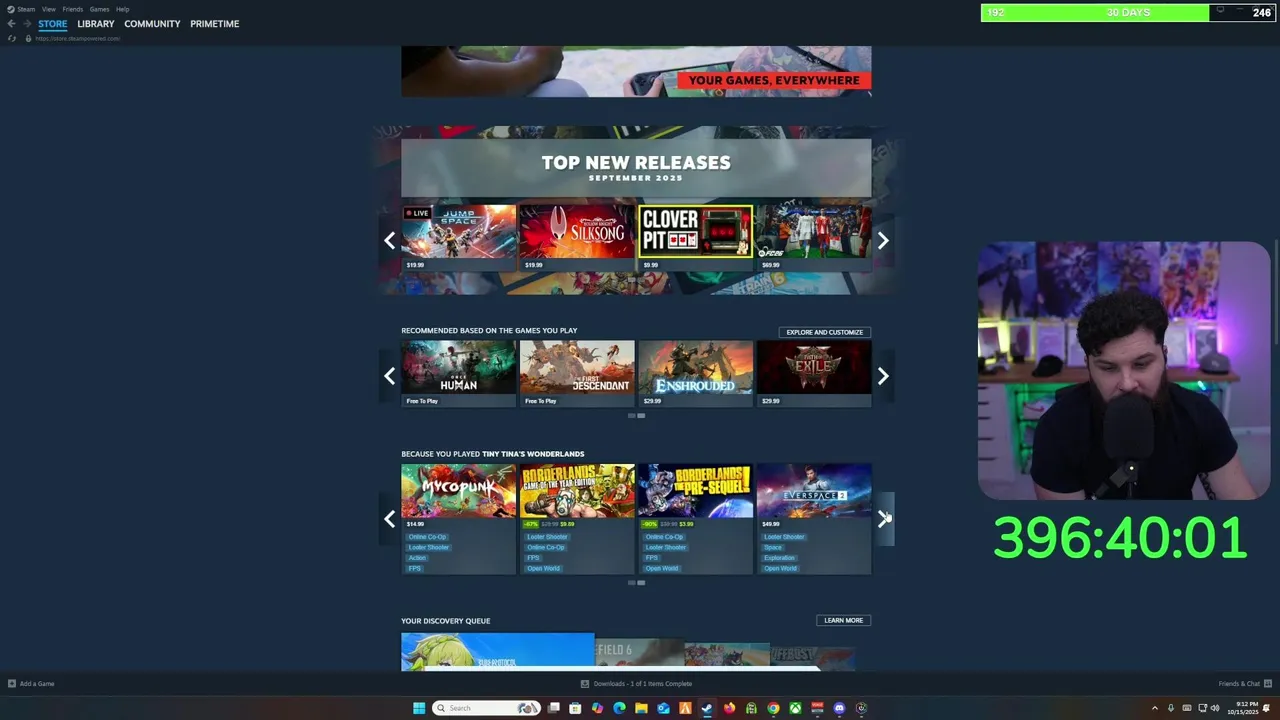Go back in the Recommended carousel
Viewport: 1280px width, 720px height.
pos(389,376)
